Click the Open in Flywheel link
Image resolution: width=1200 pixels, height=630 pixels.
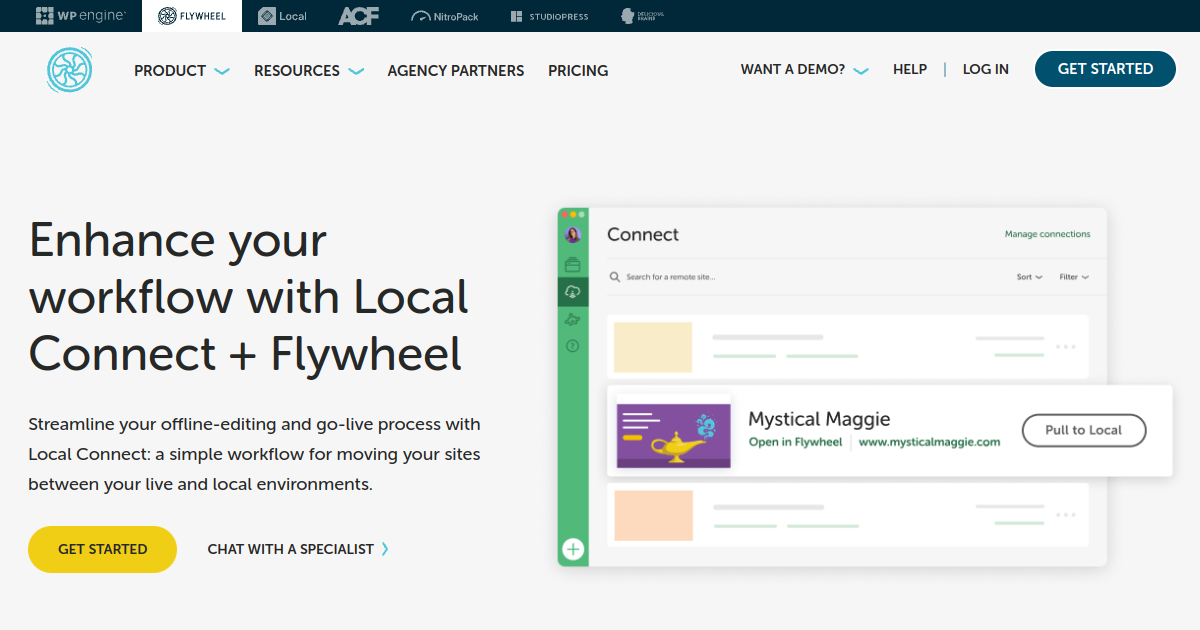click(x=796, y=442)
